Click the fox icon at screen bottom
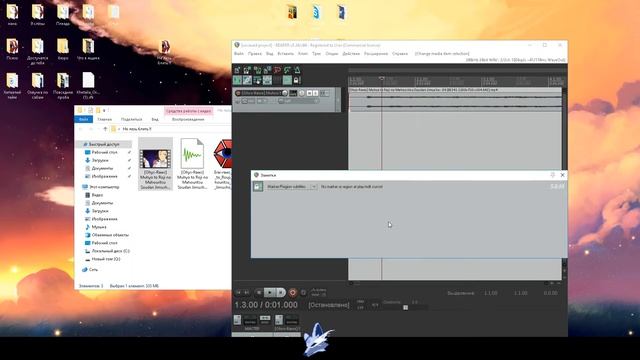 pos(318,339)
